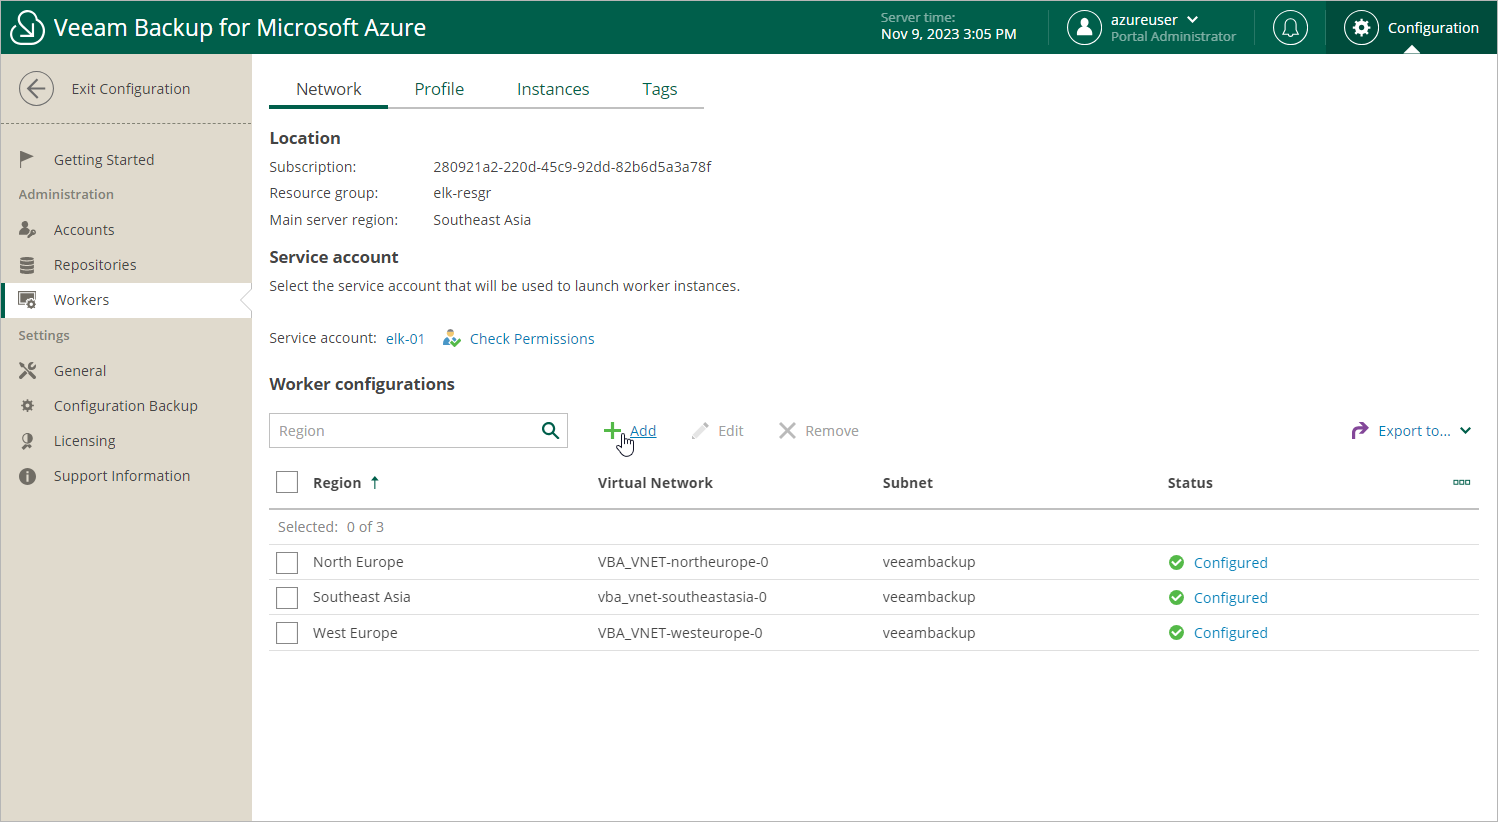1498x822 pixels.
Task: Open Southeast Asia Configured status link
Action: pos(1230,598)
